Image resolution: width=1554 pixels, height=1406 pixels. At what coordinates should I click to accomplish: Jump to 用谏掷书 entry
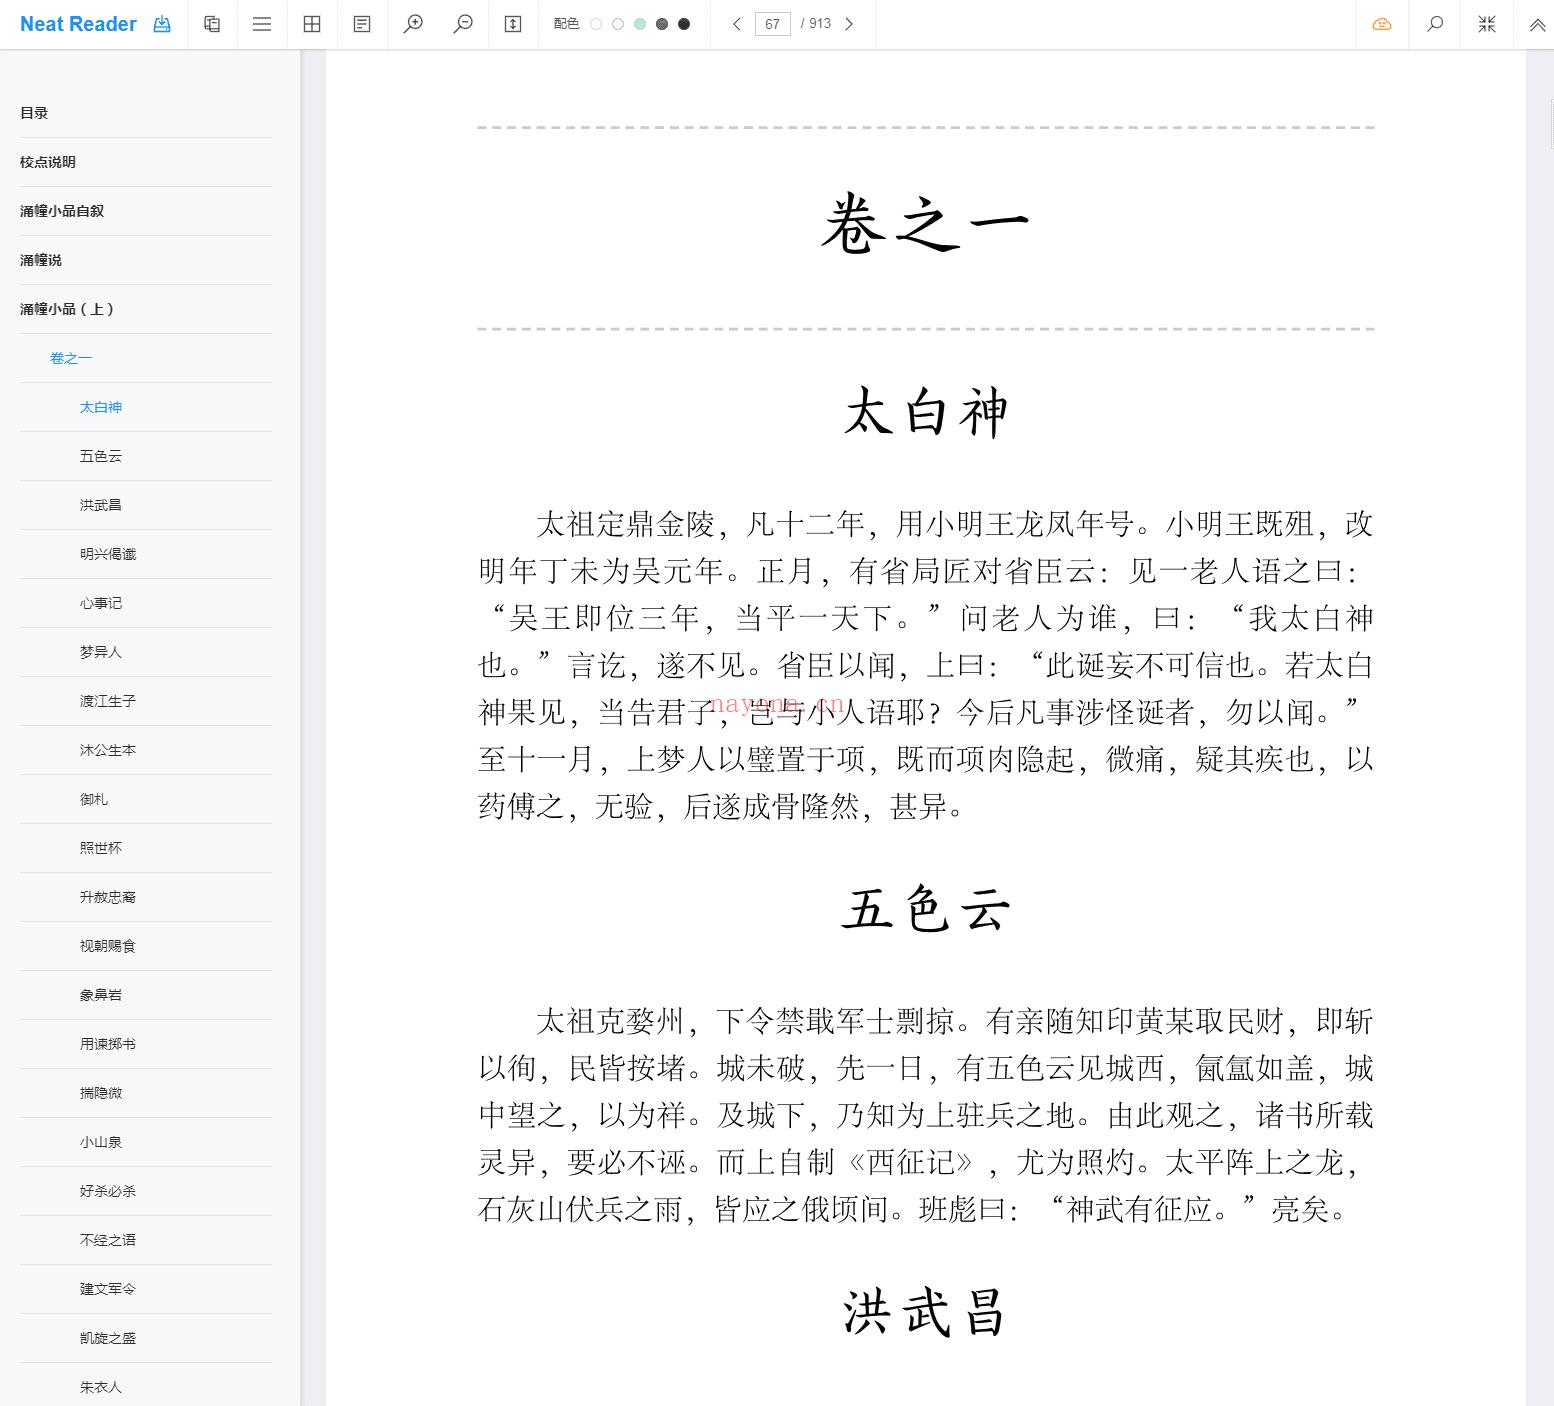pos(108,1044)
